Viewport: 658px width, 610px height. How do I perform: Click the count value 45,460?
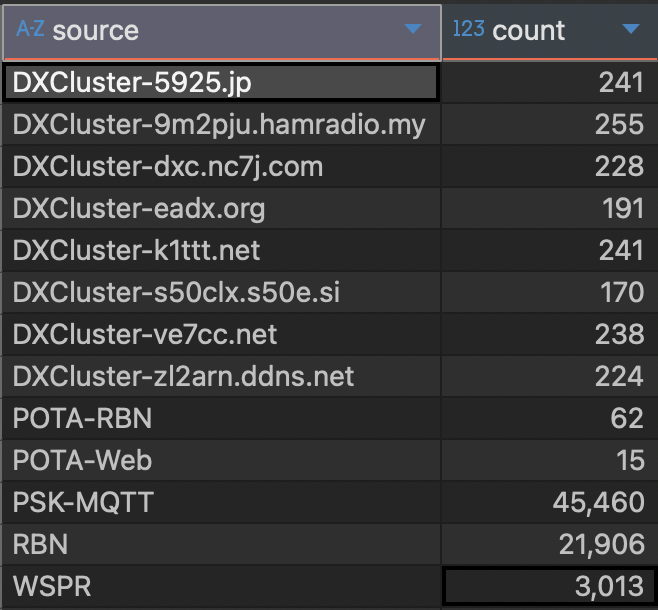[x=598, y=503]
